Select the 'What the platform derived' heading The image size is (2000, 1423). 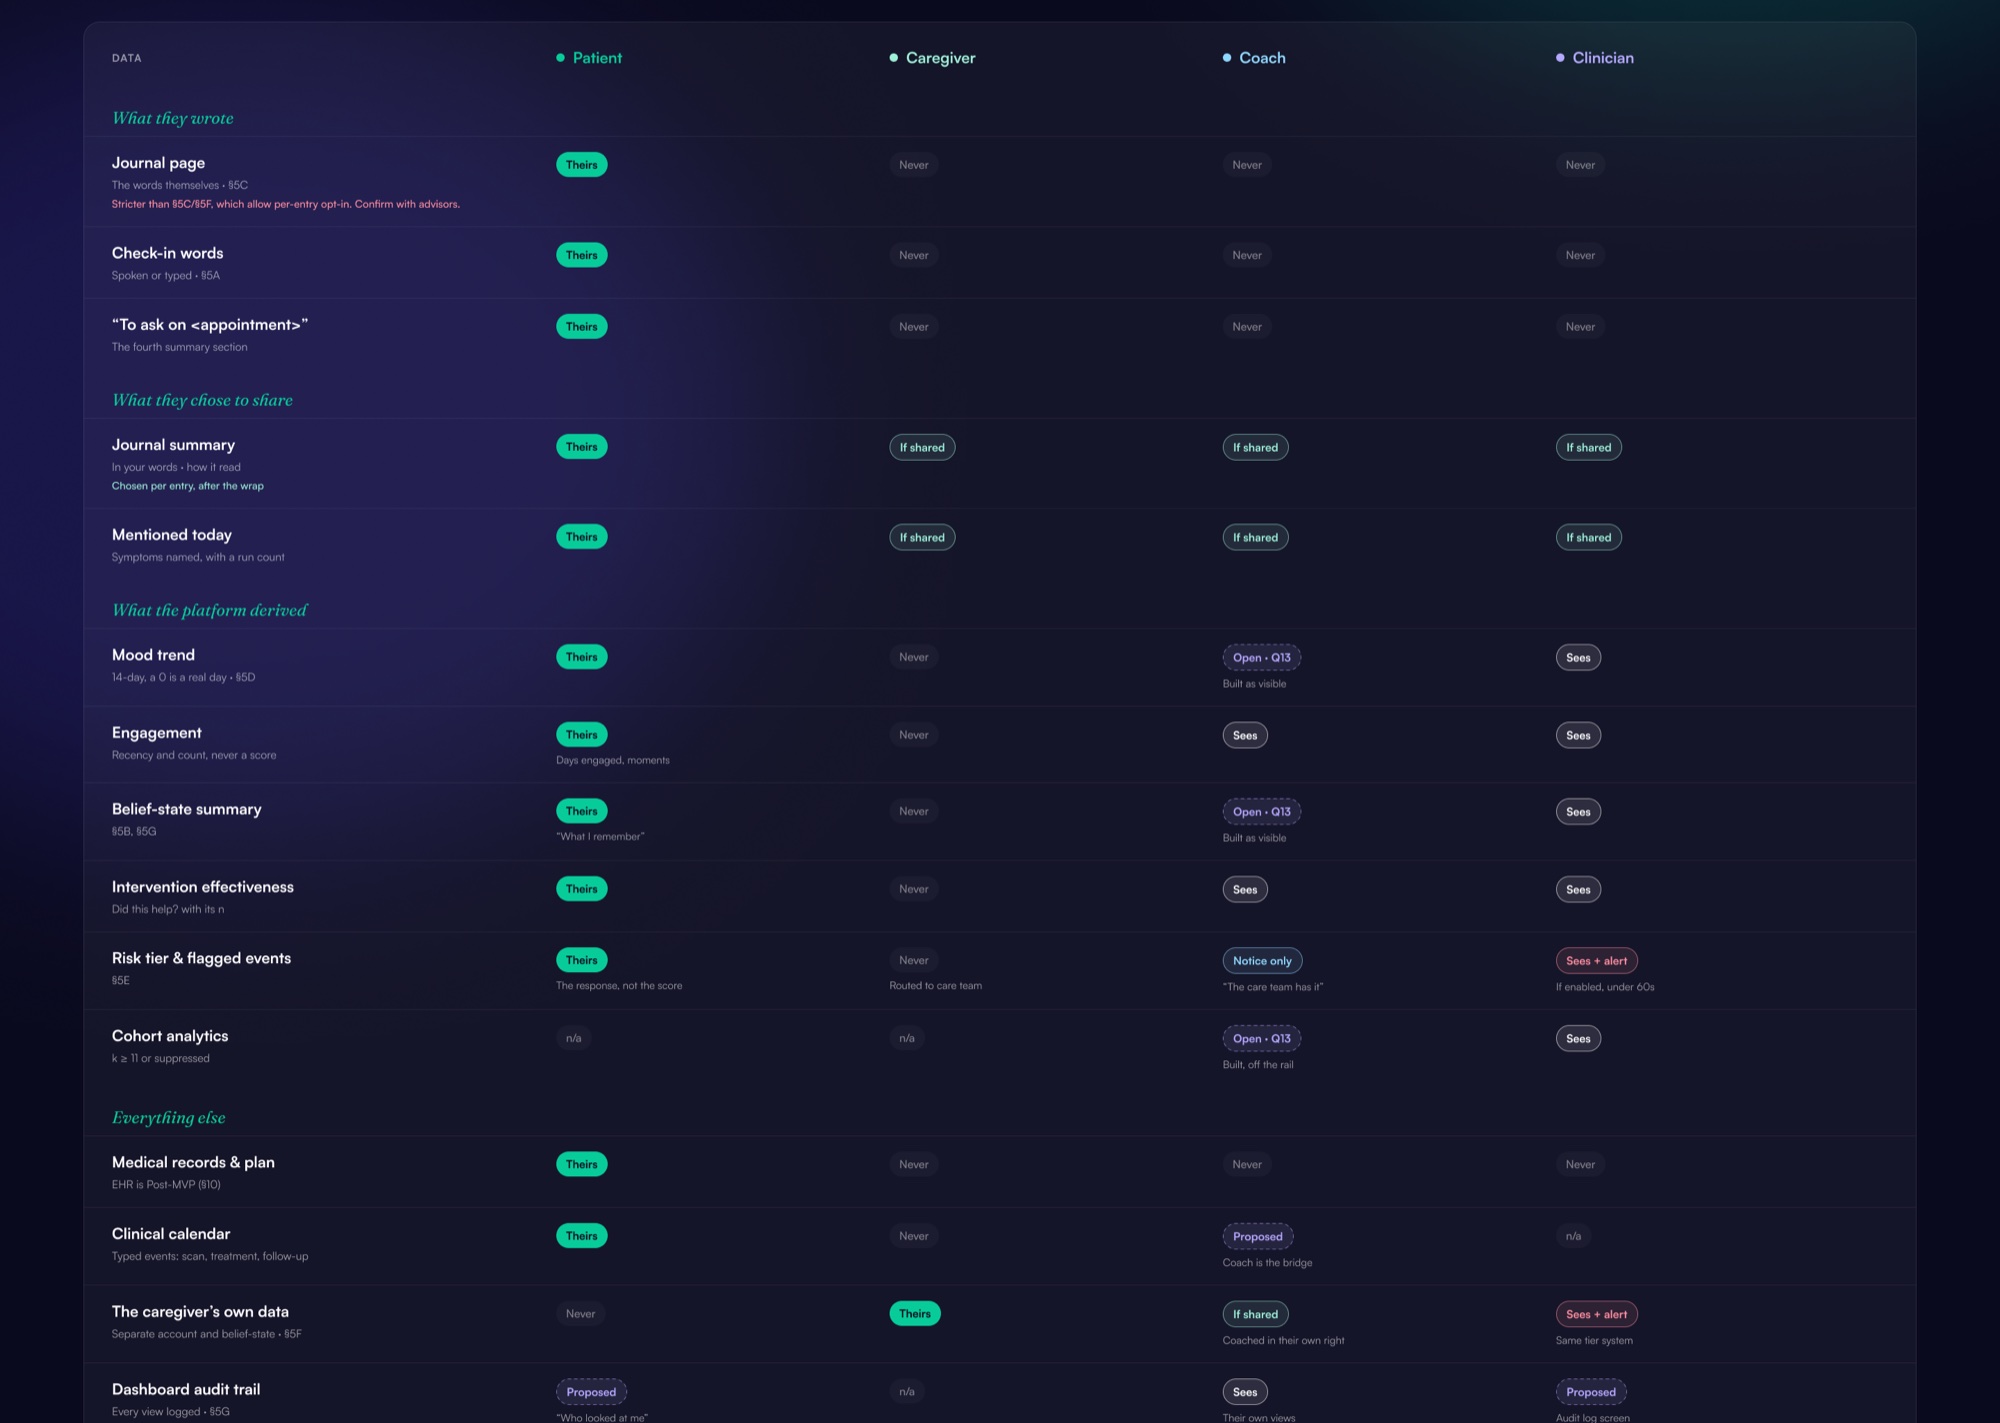(210, 610)
